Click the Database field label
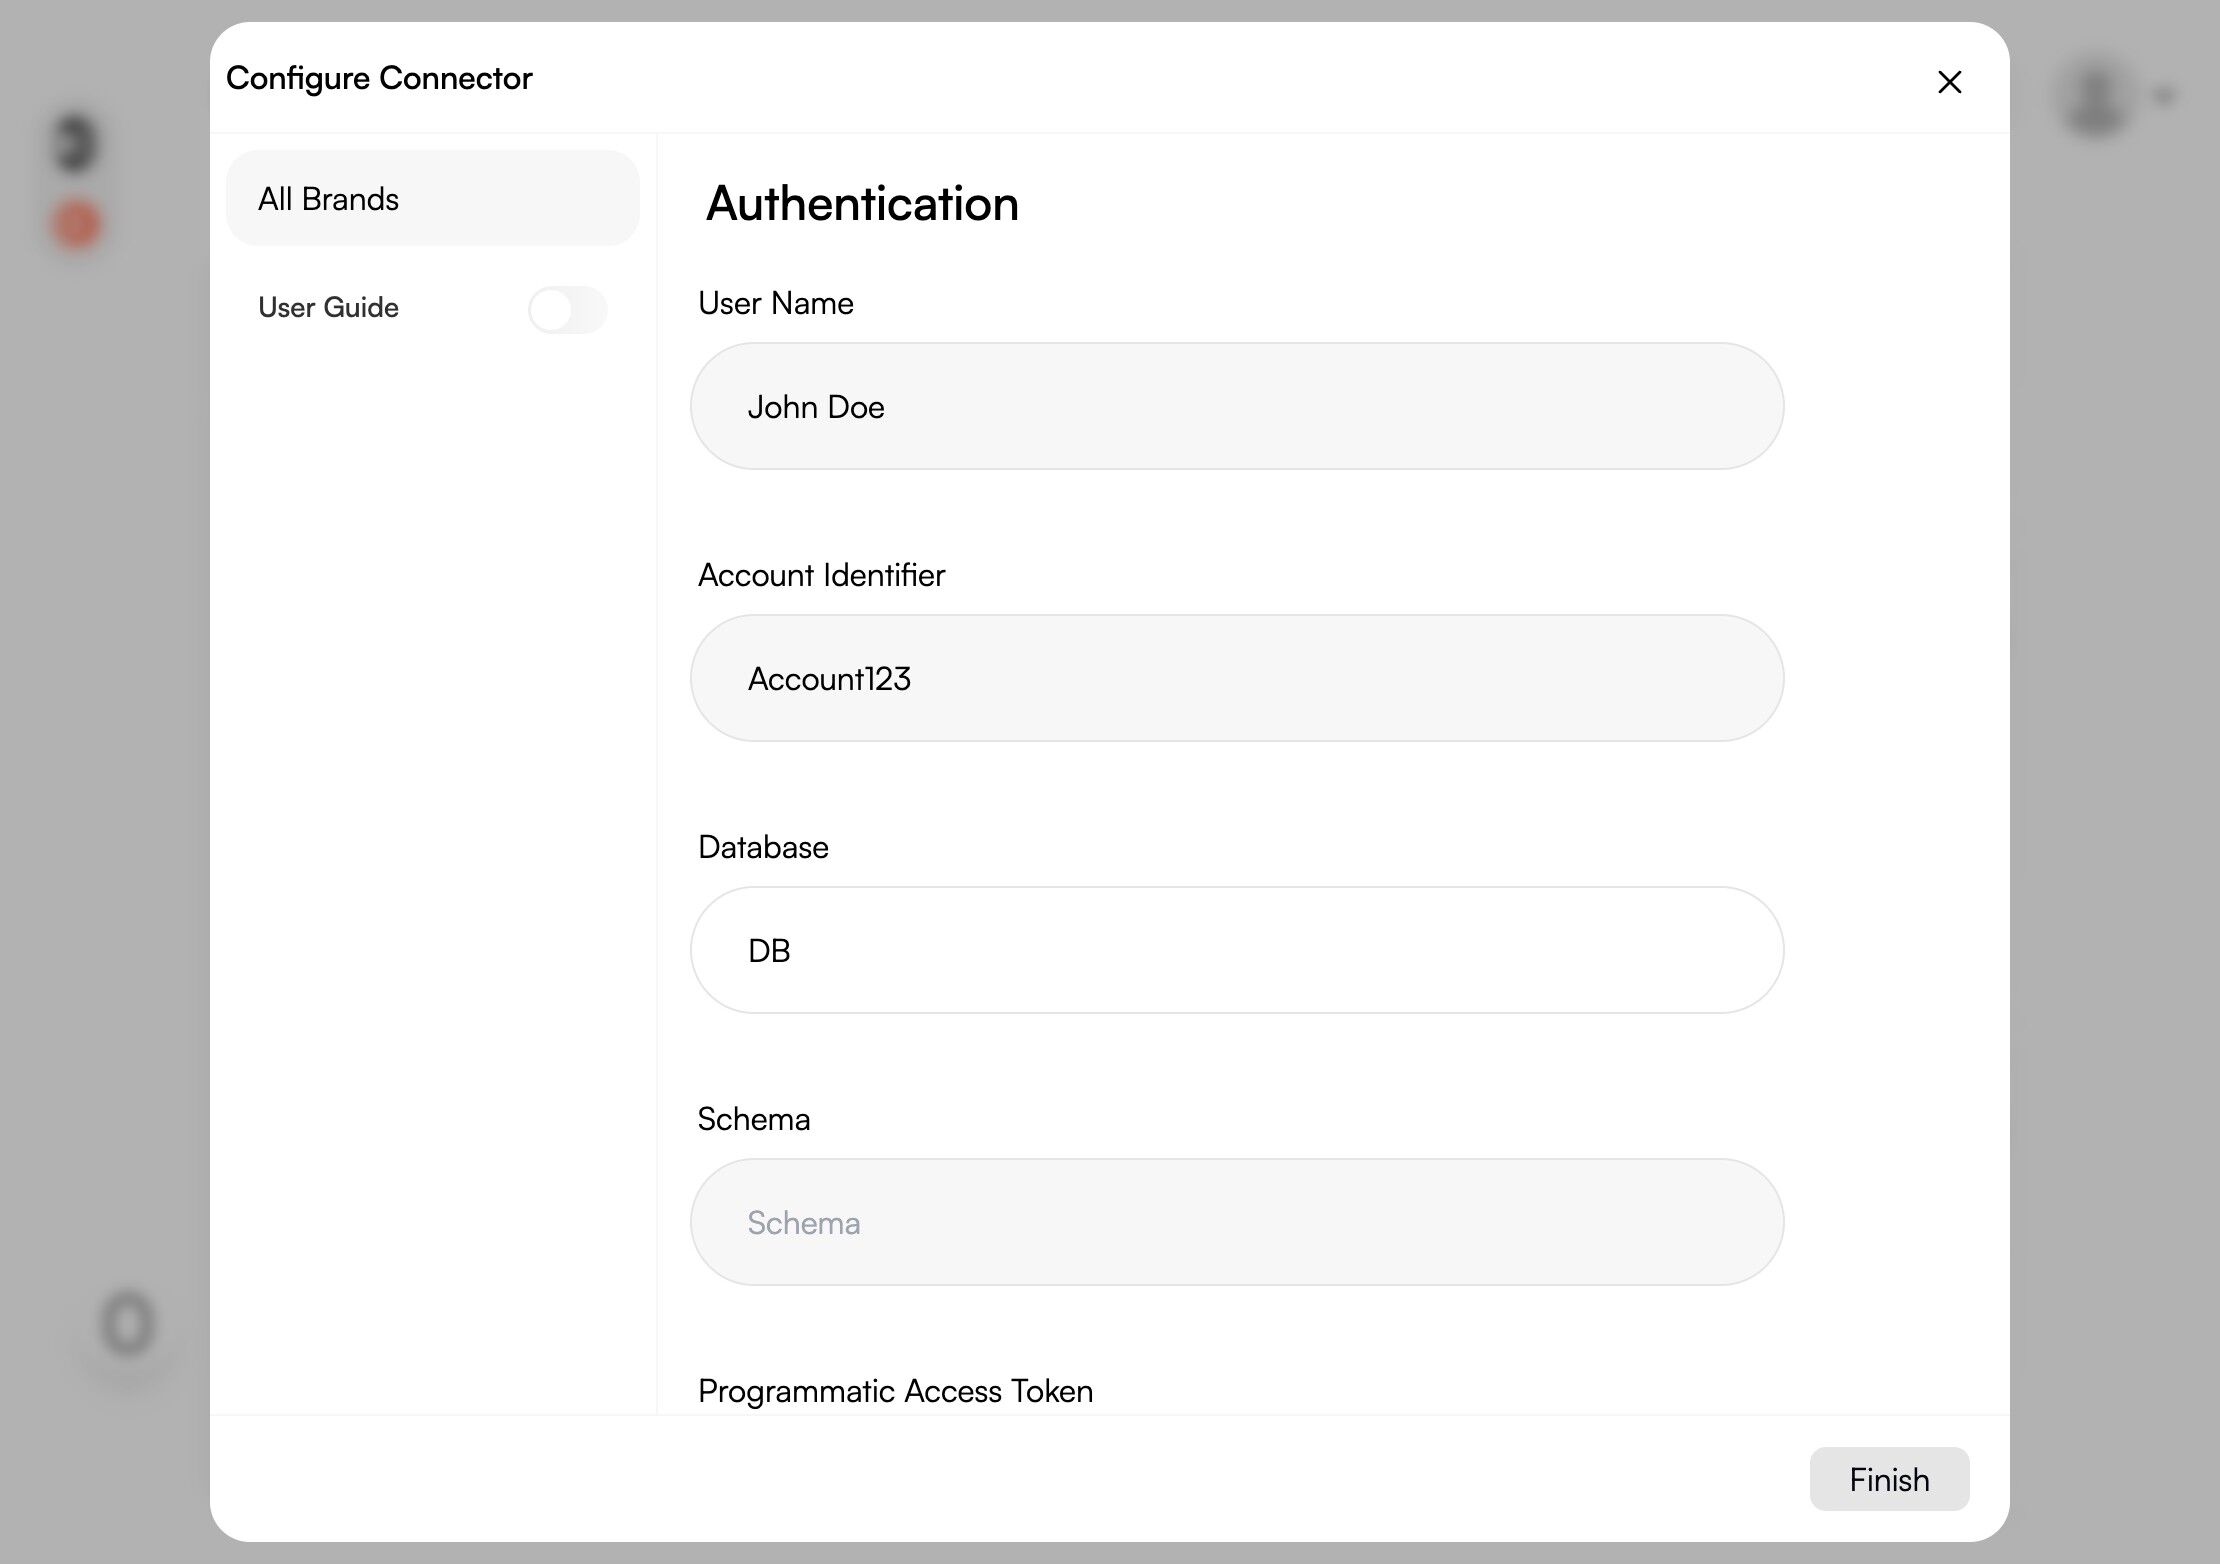 click(x=762, y=847)
